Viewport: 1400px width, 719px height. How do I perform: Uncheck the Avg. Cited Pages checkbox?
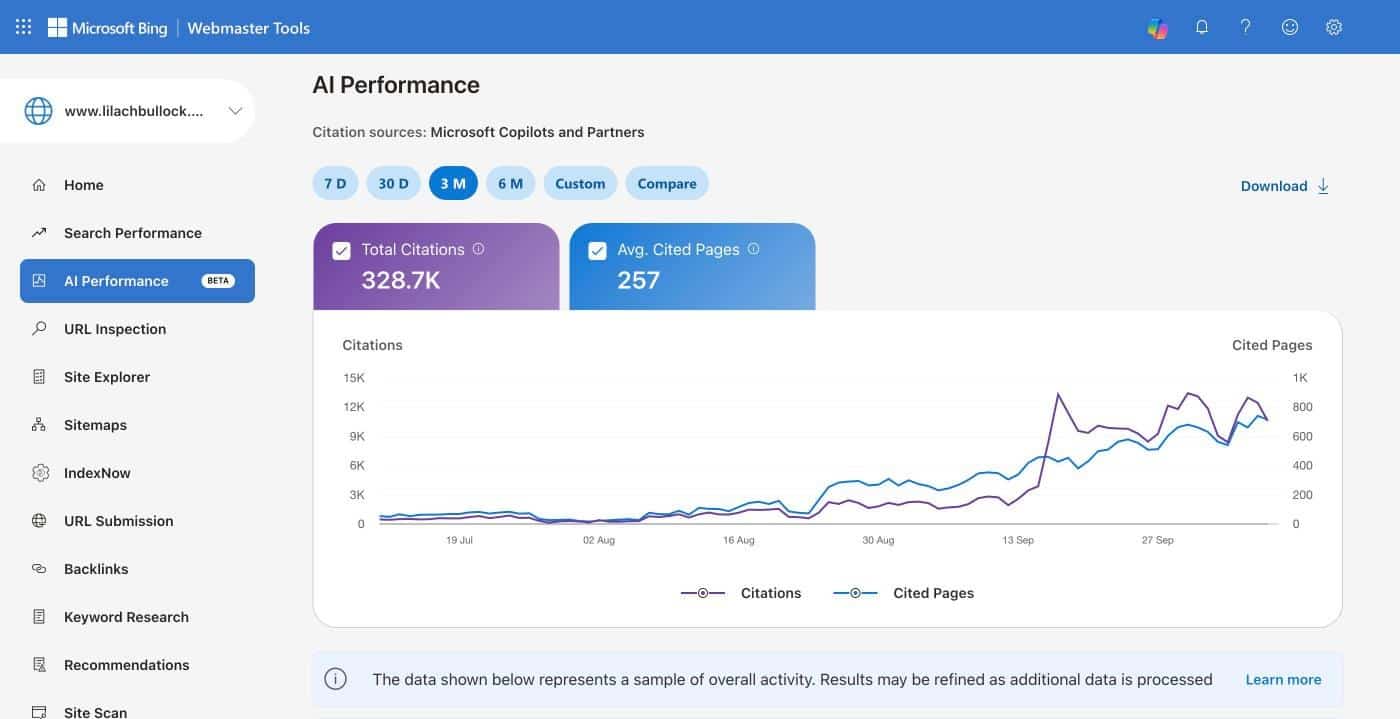pos(597,251)
